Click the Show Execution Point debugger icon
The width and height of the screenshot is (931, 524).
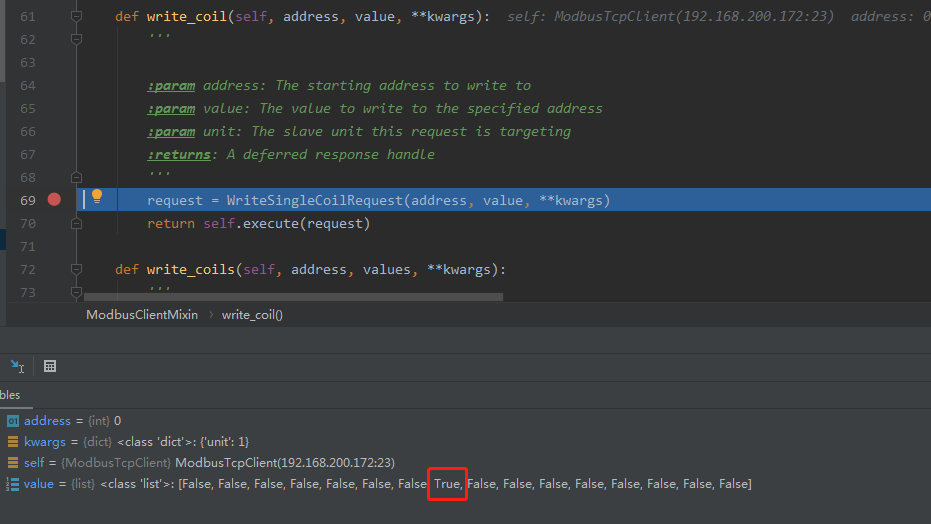[x=17, y=367]
